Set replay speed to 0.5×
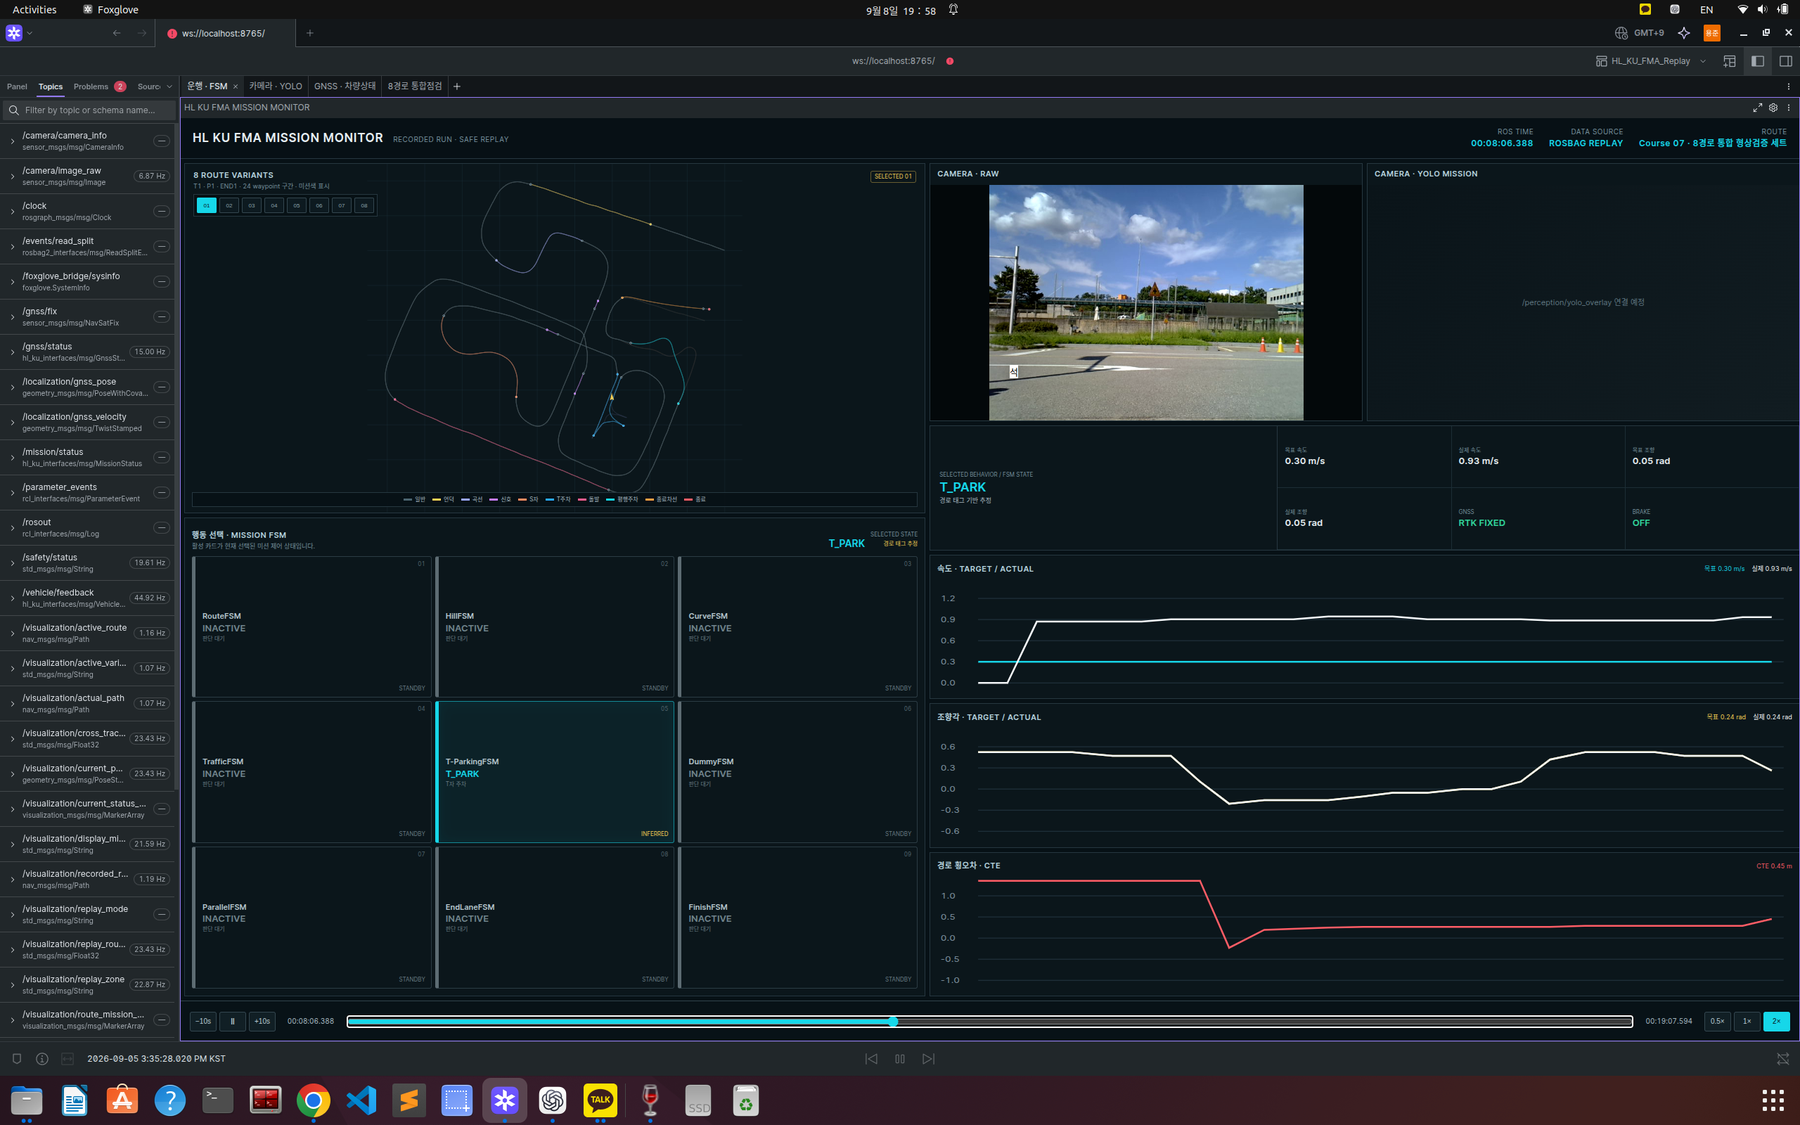The width and height of the screenshot is (1800, 1125). (x=1717, y=1021)
